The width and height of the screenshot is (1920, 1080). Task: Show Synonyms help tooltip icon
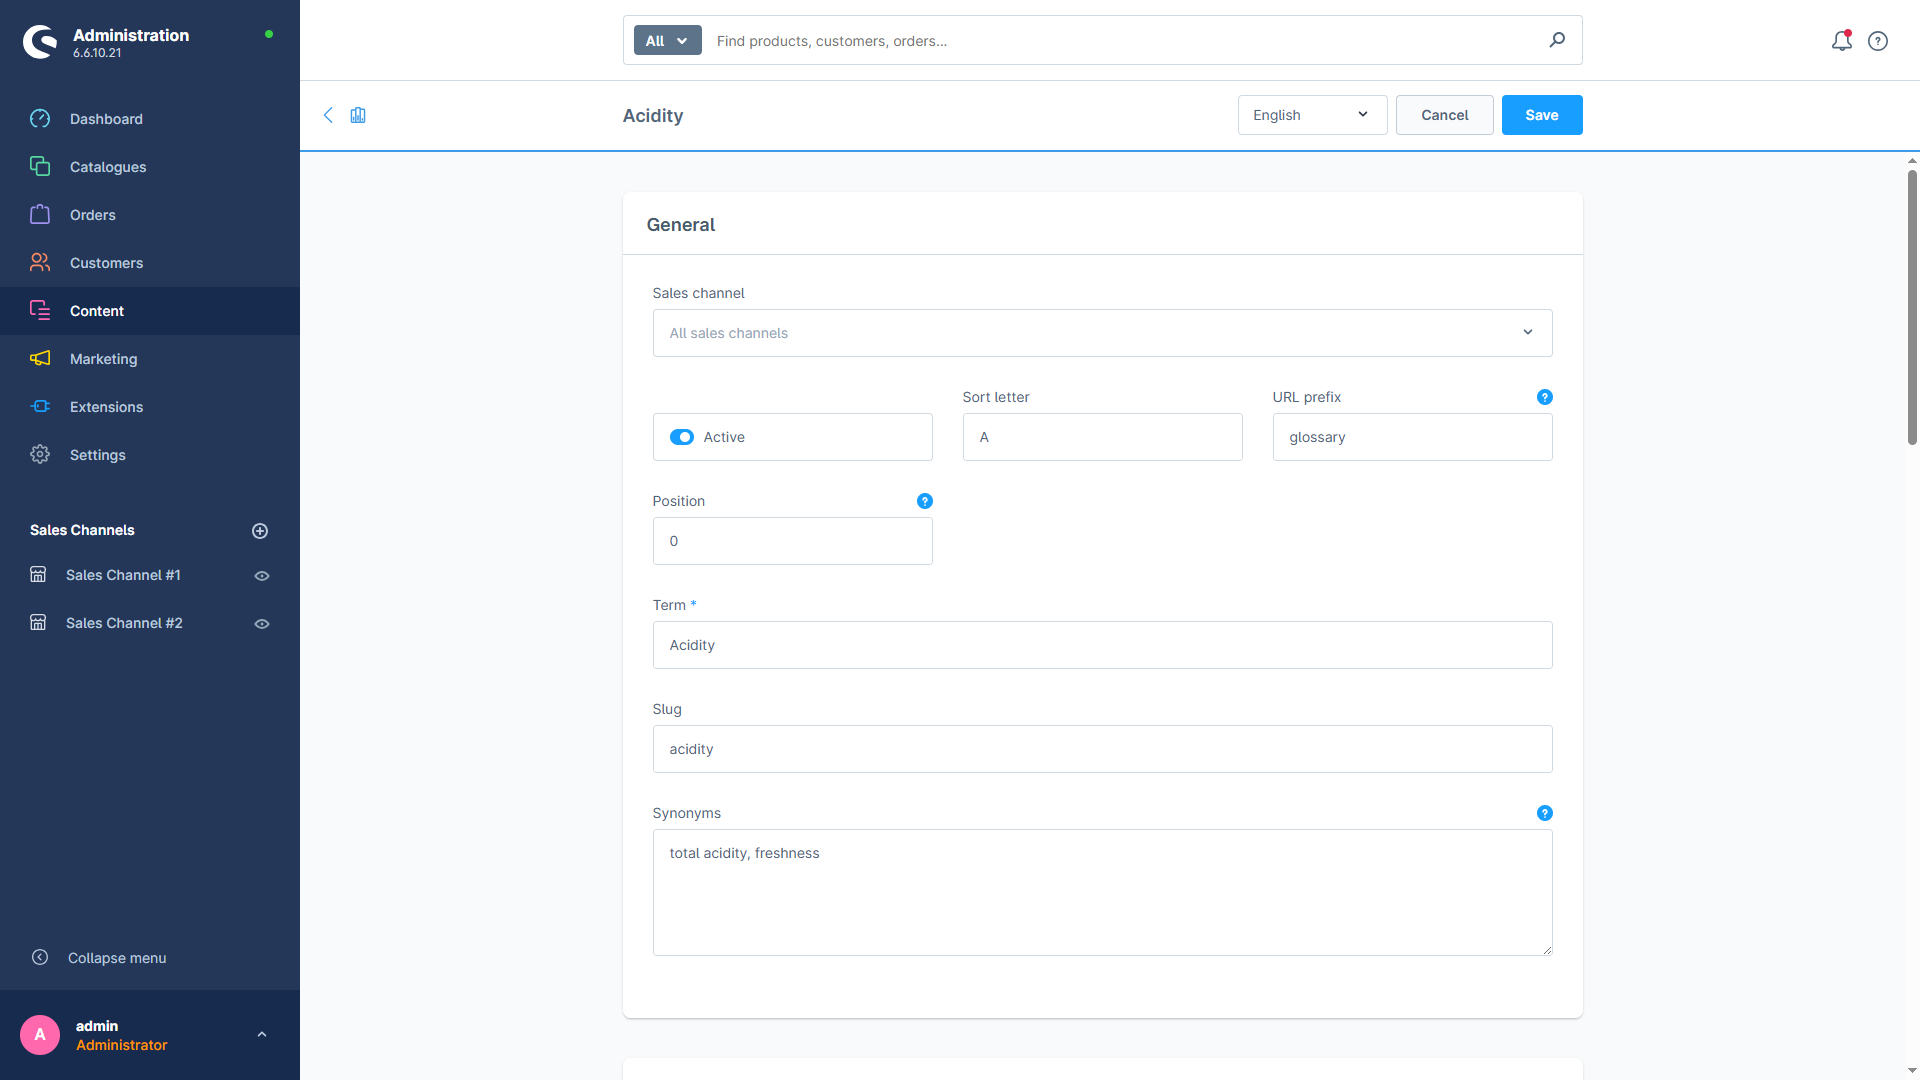[1545, 813]
